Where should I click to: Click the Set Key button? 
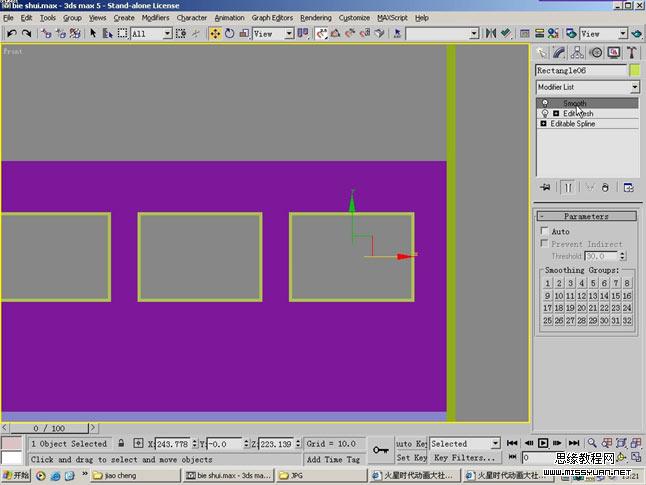[411, 457]
